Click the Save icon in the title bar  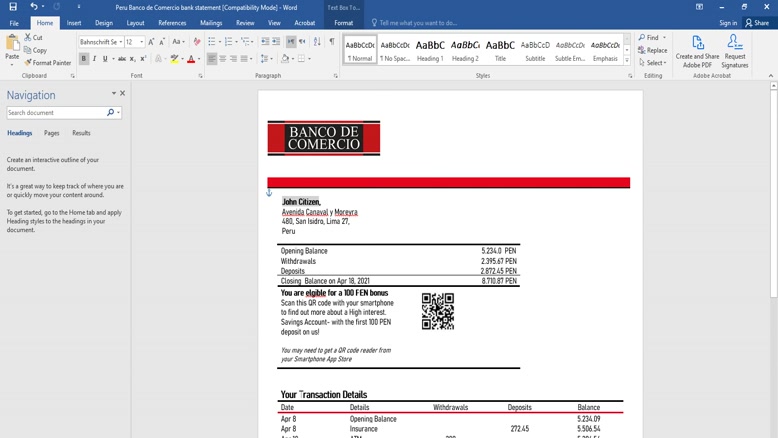[13, 7]
